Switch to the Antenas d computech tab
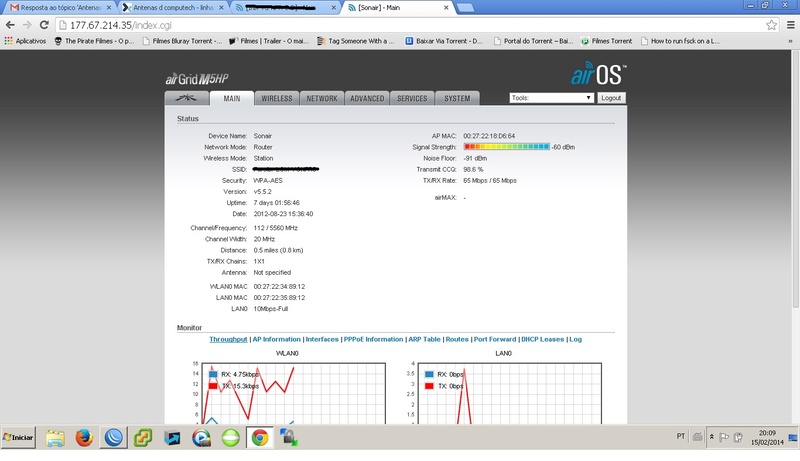The image size is (800, 461). (173, 8)
